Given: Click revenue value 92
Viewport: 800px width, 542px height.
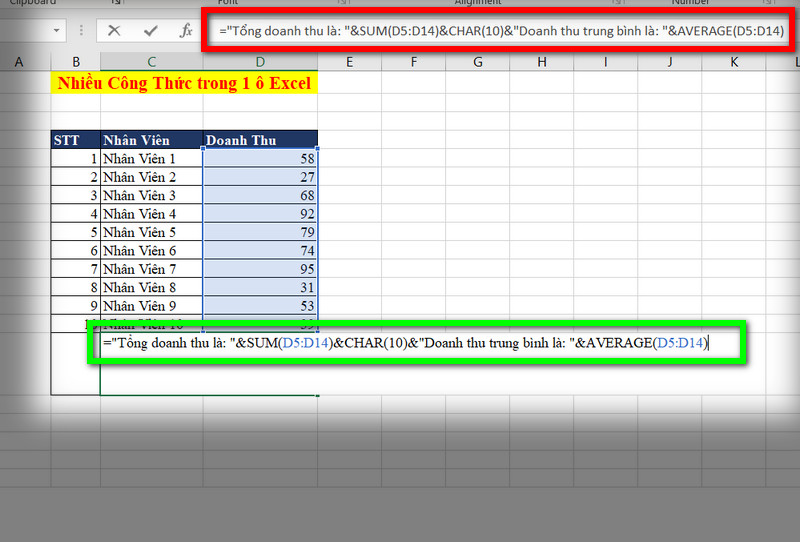Looking at the screenshot, I should pos(260,214).
